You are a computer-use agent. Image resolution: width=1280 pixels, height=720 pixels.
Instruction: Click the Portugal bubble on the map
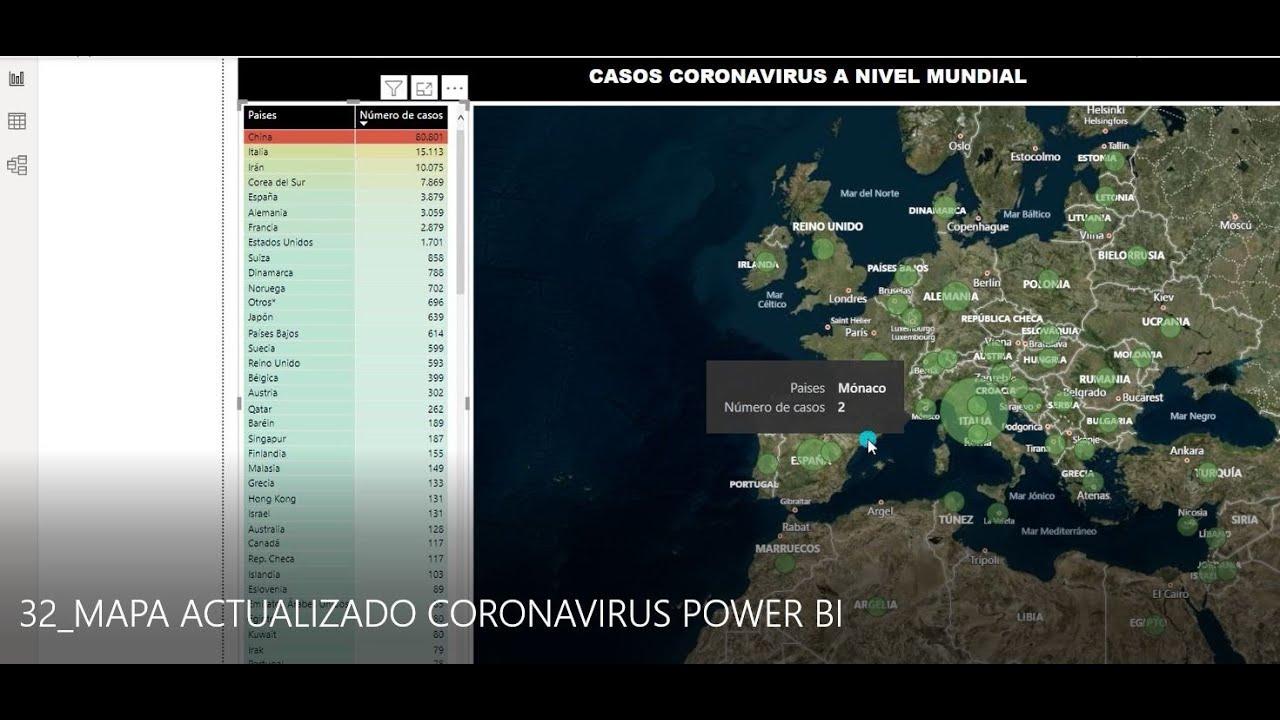point(766,464)
